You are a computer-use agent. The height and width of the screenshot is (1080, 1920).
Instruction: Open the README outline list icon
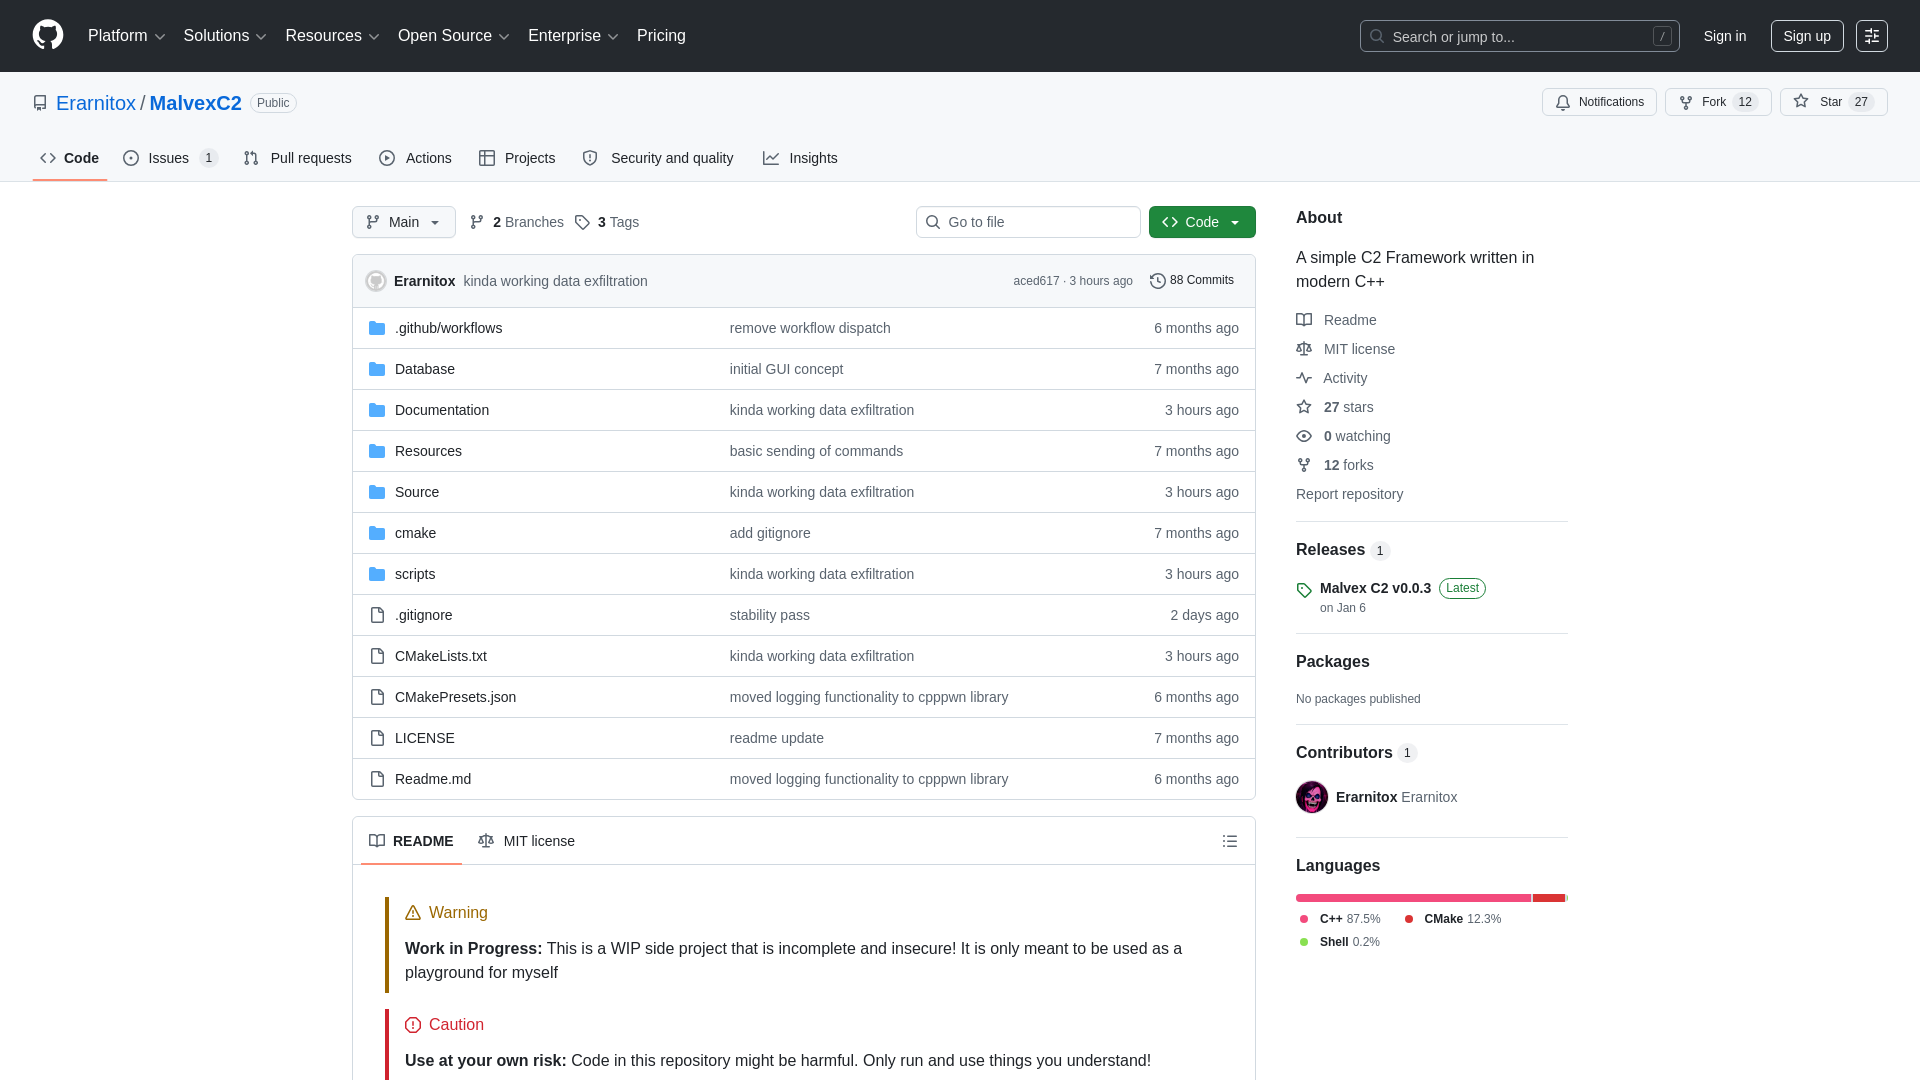click(1230, 841)
